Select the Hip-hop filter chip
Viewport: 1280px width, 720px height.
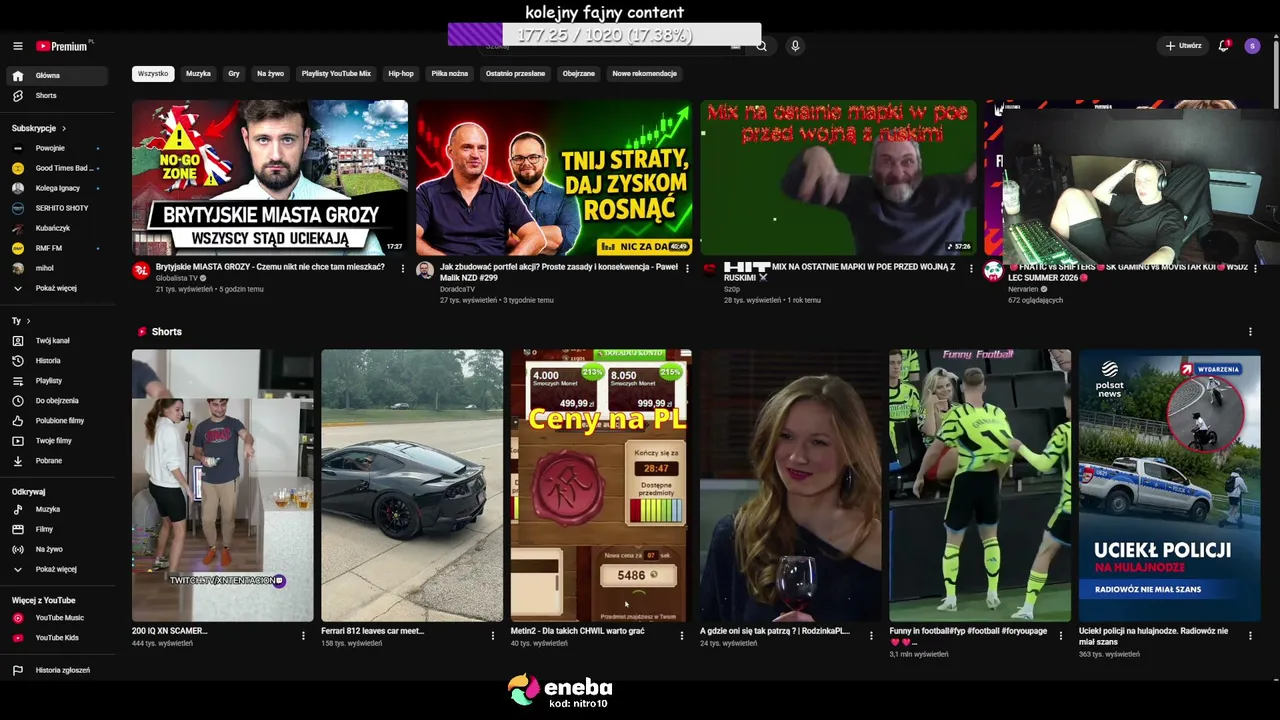(401, 74)
